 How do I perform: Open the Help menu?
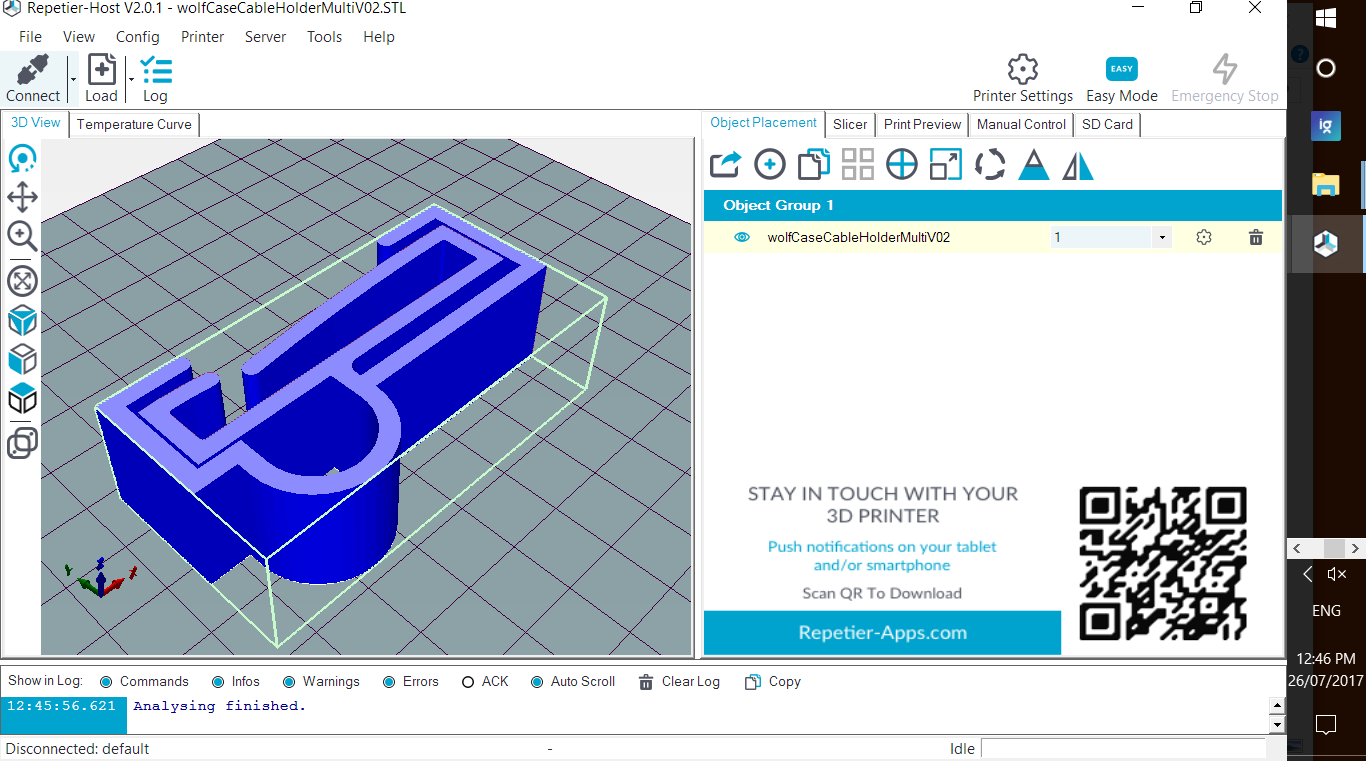click(379, 37)
